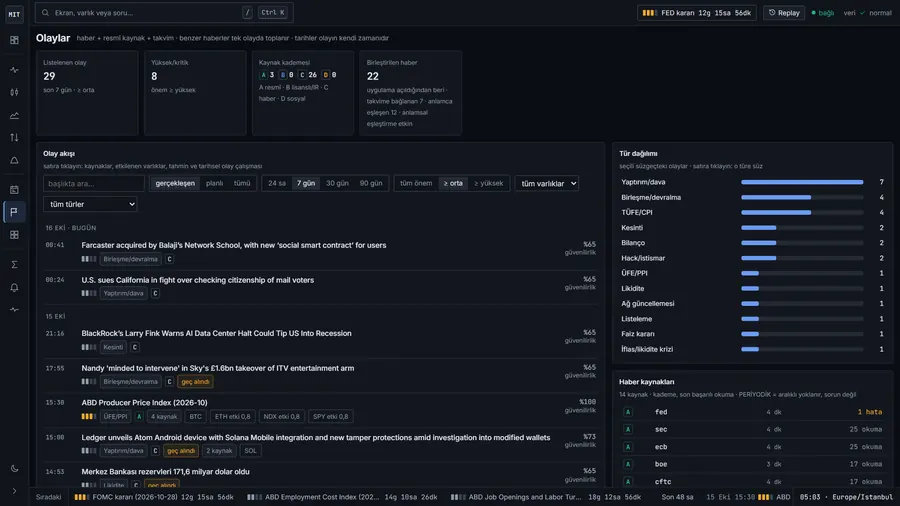Click the A tier badge next to ecb source
Image resolution: width=900 pixels, height=506 pixels.
coord(628,447)
